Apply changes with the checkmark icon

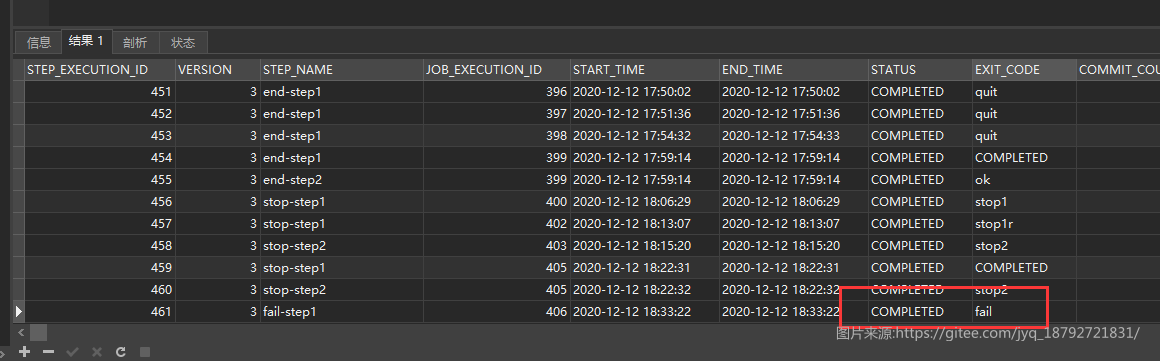tap(72, 351)
